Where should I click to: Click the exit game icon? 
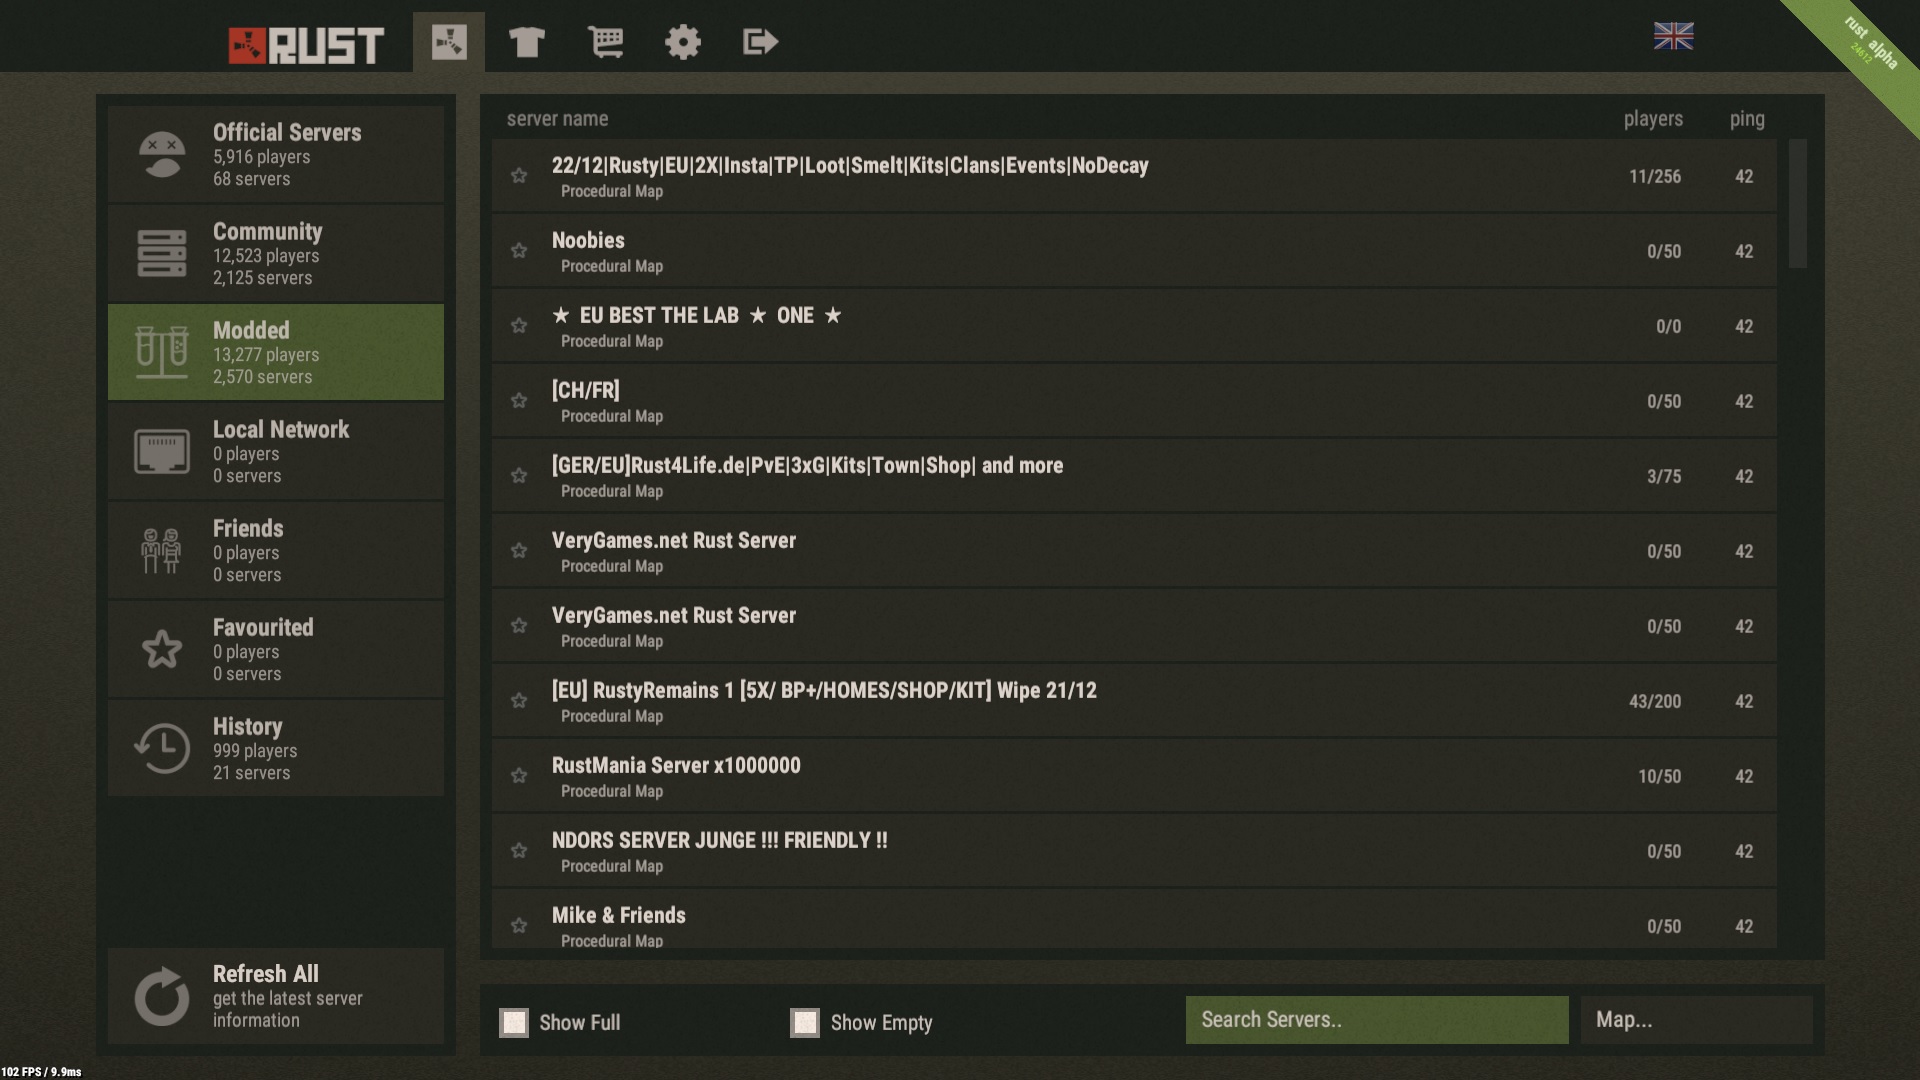click(x=760, y=42)
